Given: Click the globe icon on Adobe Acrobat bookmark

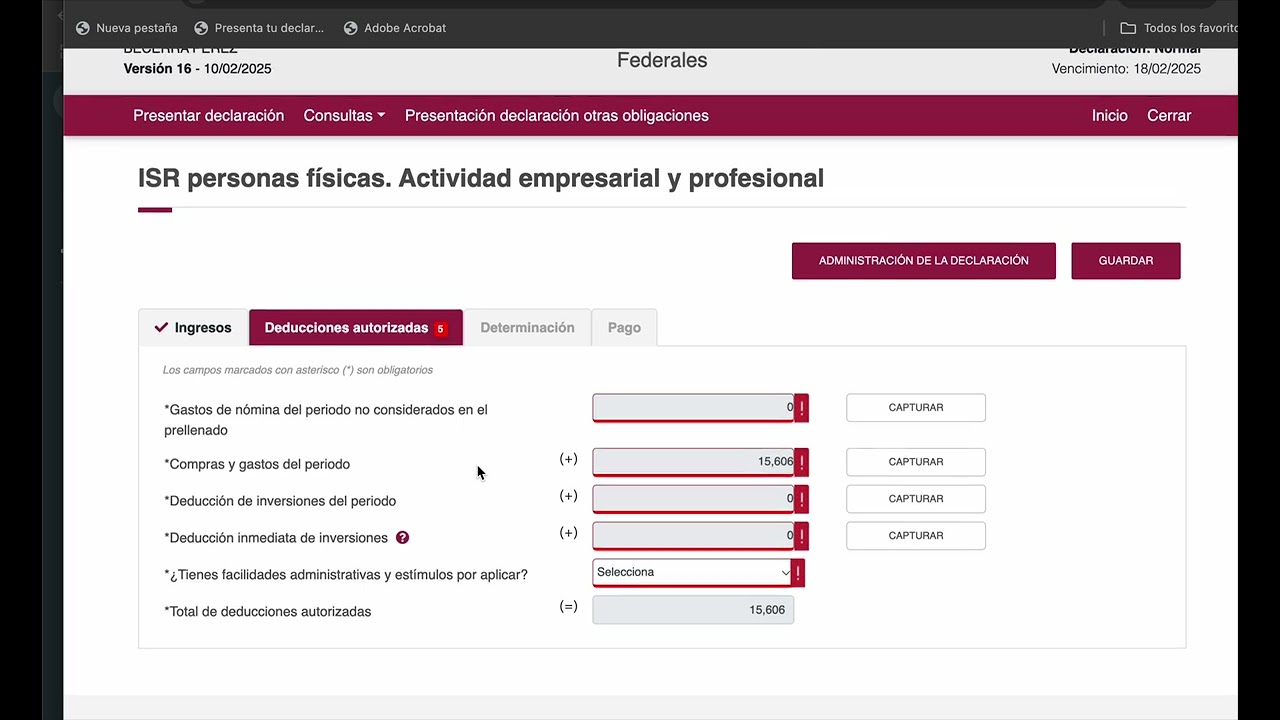Looking at the screenshot, I should pyautogui.click(x=350, y=28).
